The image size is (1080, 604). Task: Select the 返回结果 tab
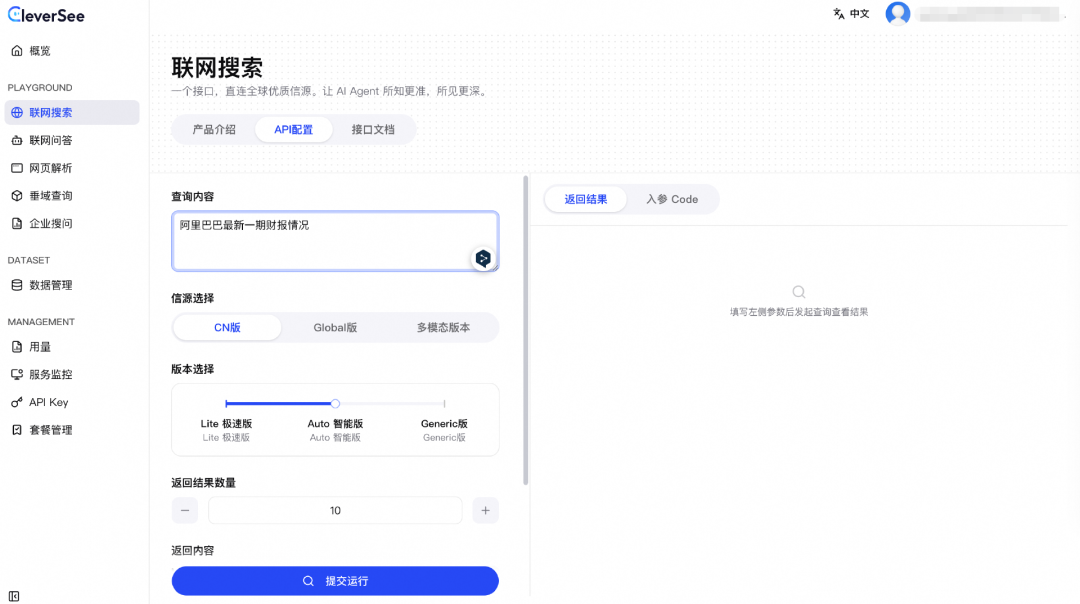(585, 199)
